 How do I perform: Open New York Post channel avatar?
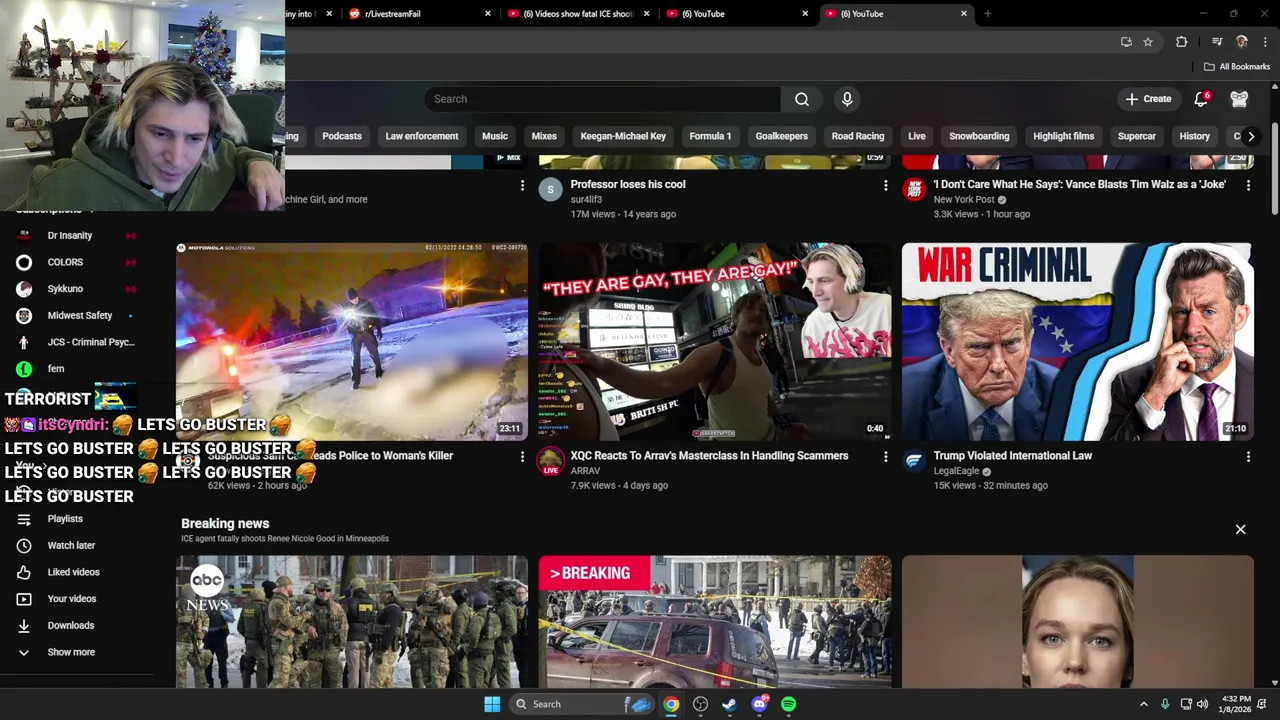(x=914, y=189)
